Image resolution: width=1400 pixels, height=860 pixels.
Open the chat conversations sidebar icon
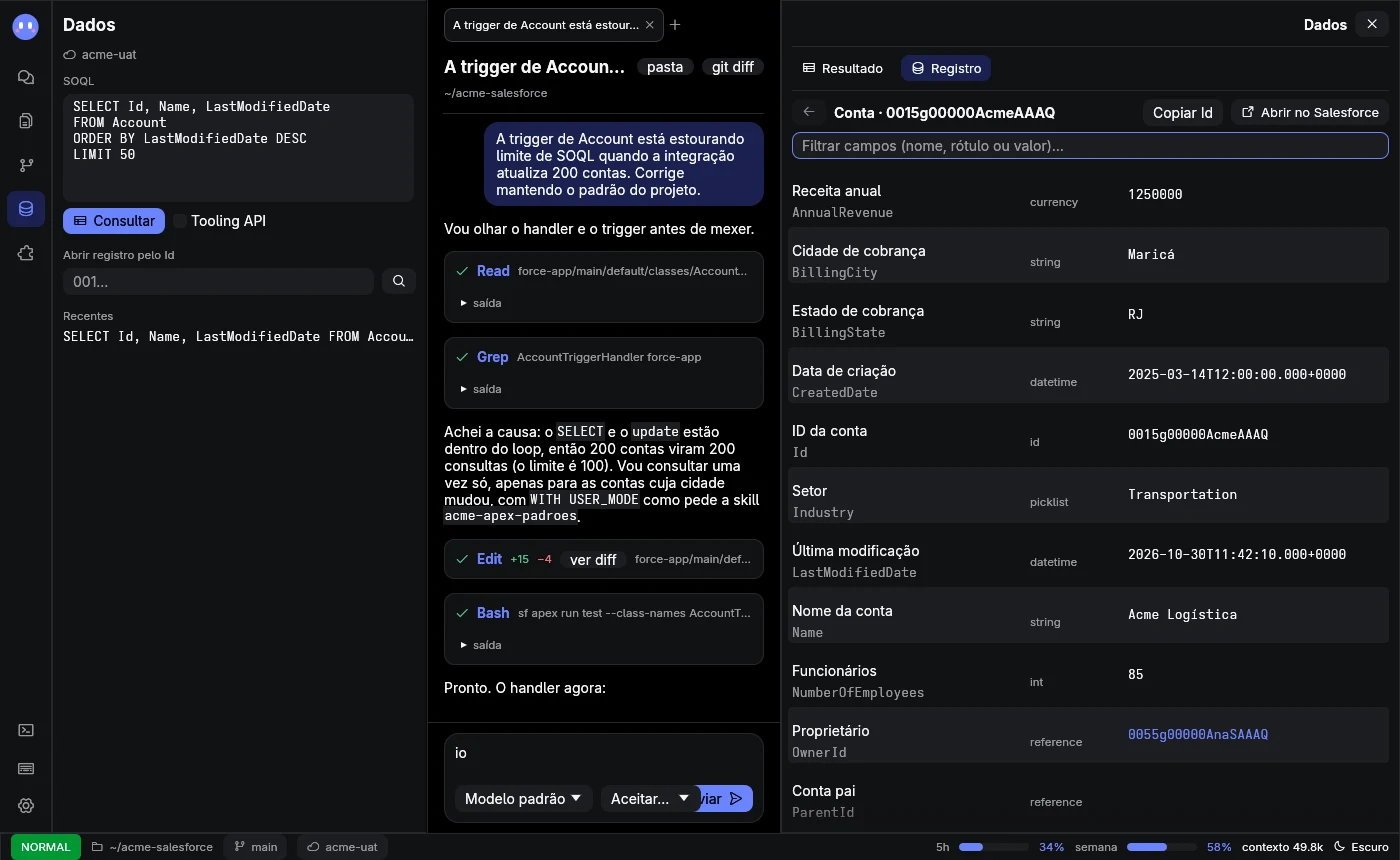(26, 77)
